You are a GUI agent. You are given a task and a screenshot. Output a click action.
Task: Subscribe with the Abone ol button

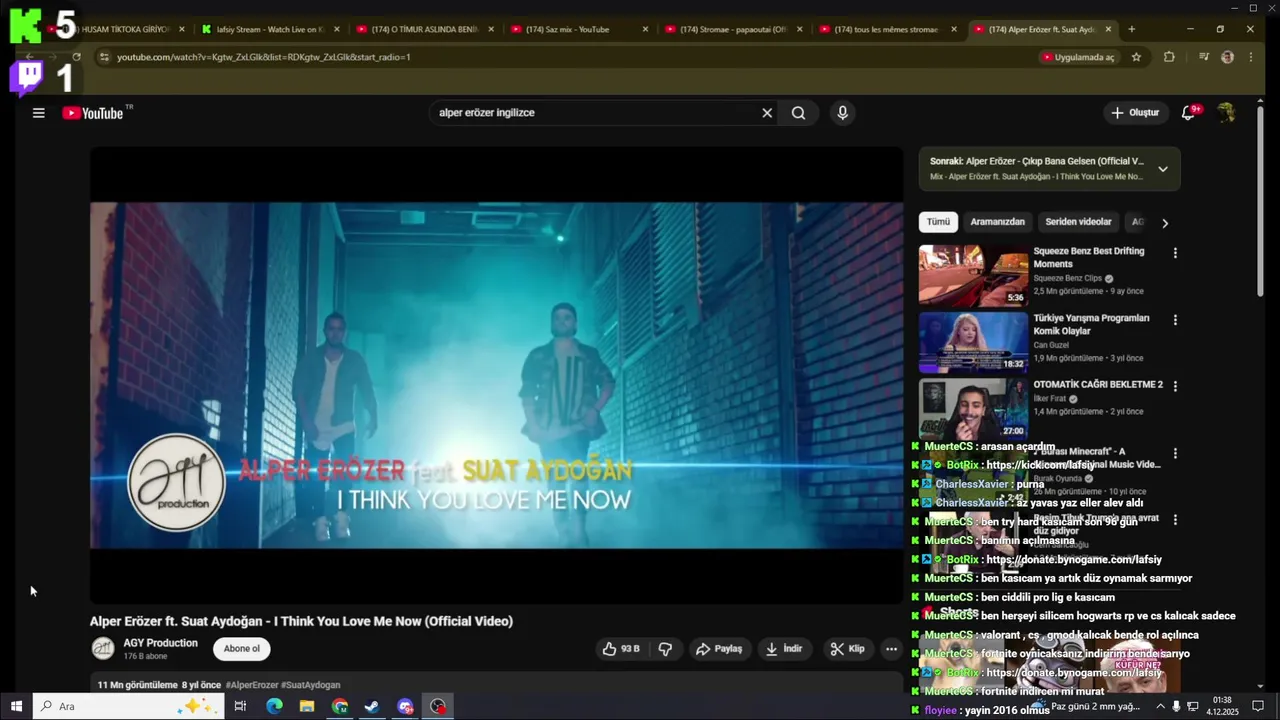(241, 649)
